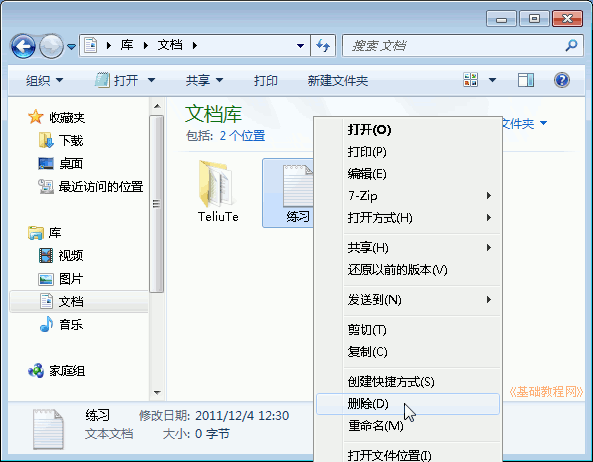Click the change view icon

[470, 80]
